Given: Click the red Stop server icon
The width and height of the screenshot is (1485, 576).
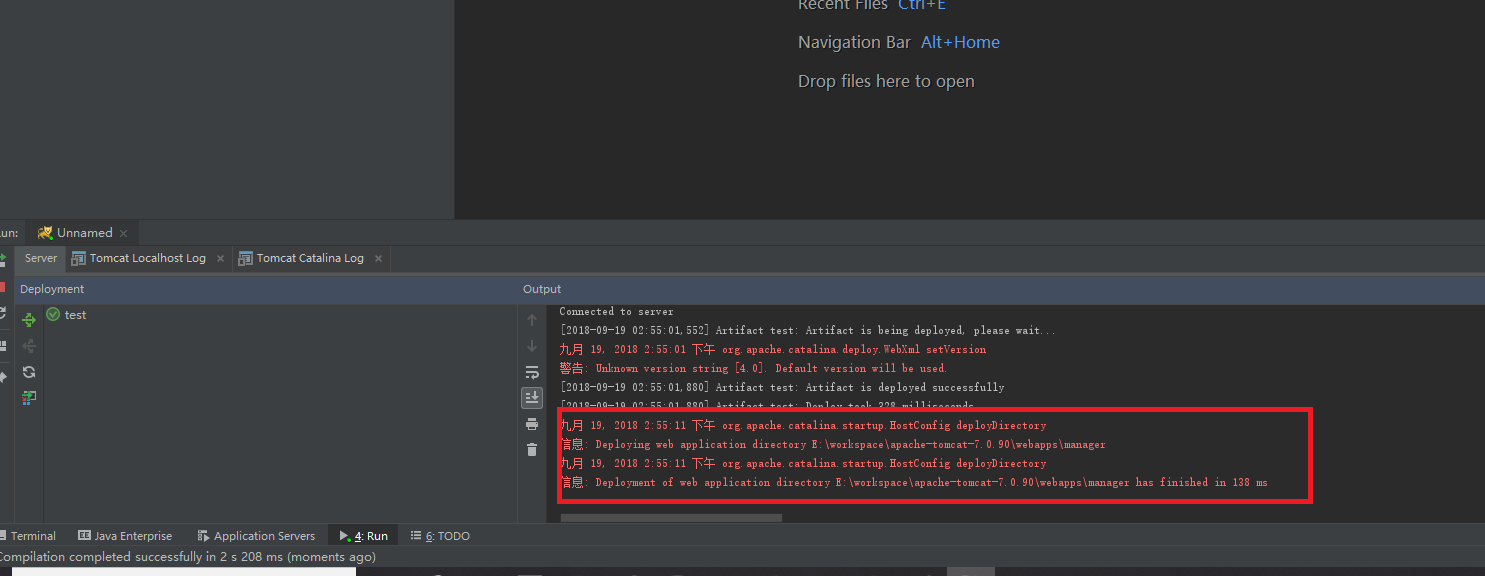Looking at the screenshot, I should (3, 287).
